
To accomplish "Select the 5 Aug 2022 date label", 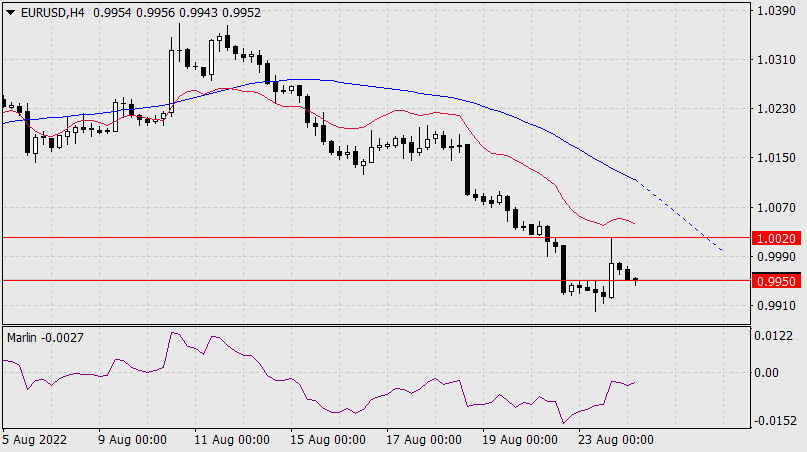I will (34, 440).
